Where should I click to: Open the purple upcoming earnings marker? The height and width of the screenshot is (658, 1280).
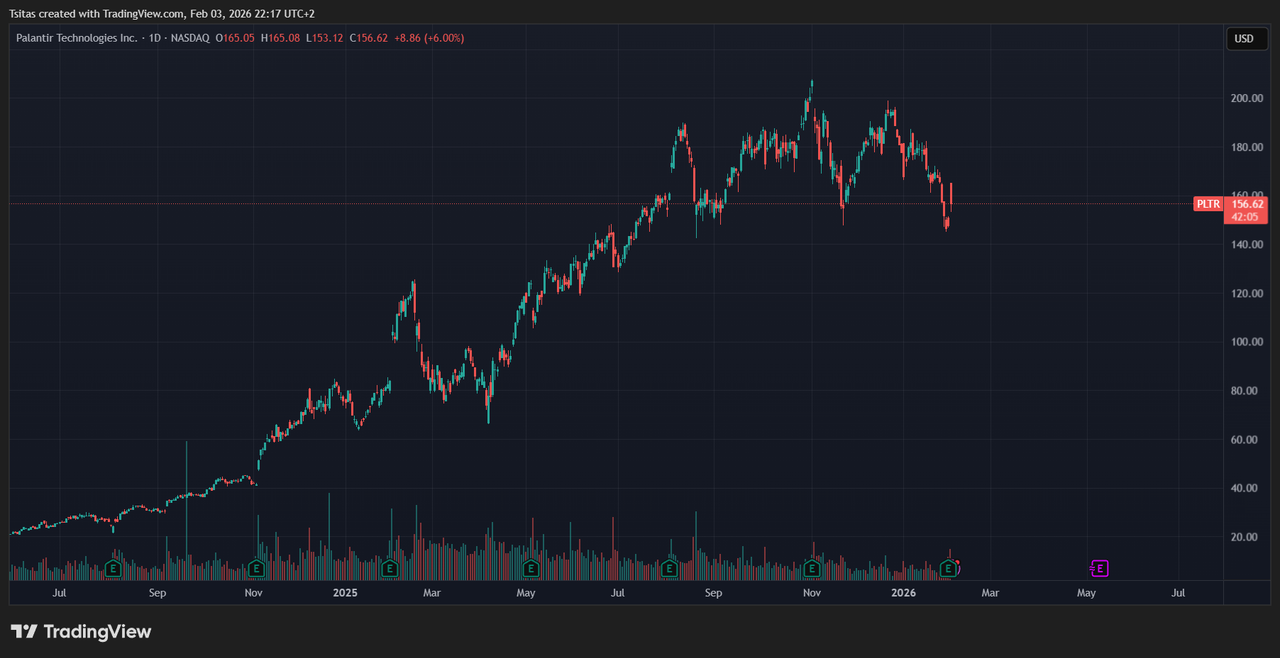click(1099, 569)
